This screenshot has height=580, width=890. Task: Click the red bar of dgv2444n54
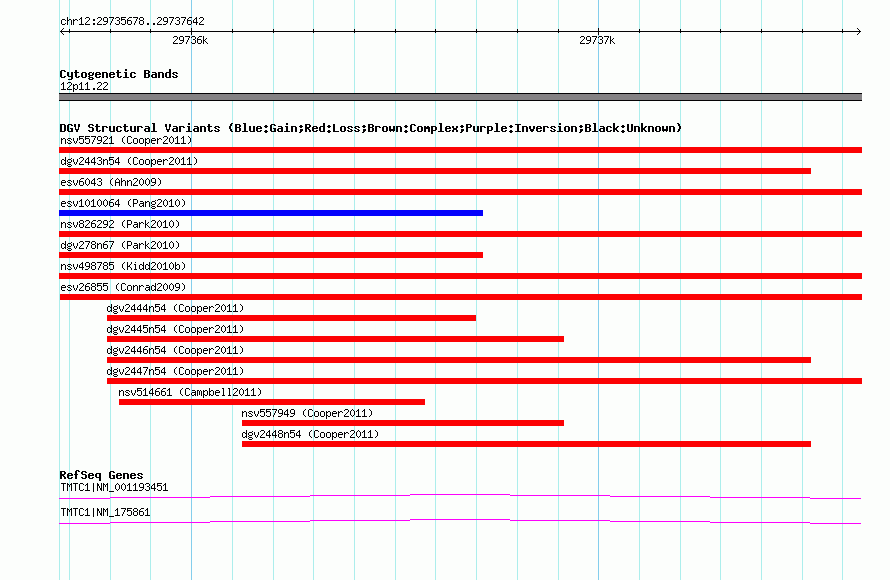[x=291, y=318]
